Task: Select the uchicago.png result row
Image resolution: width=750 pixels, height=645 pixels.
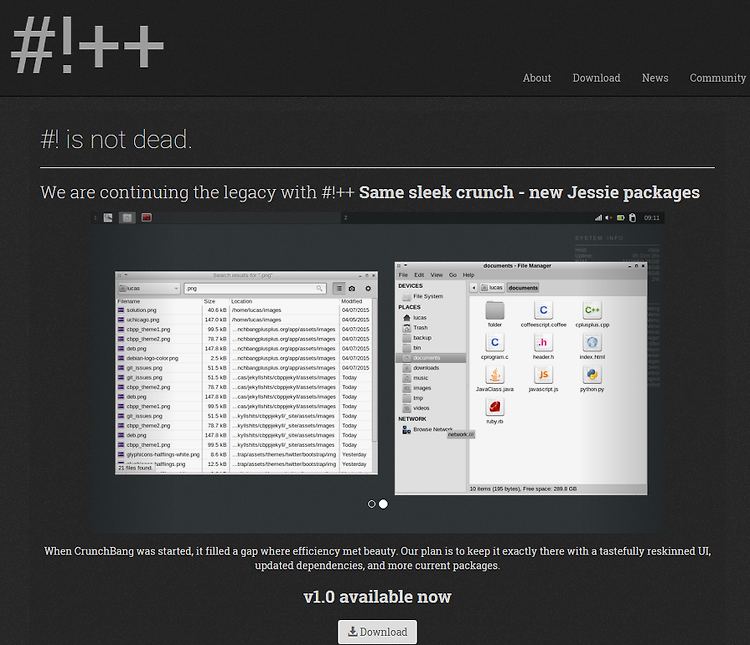Action: pos(244,320)
